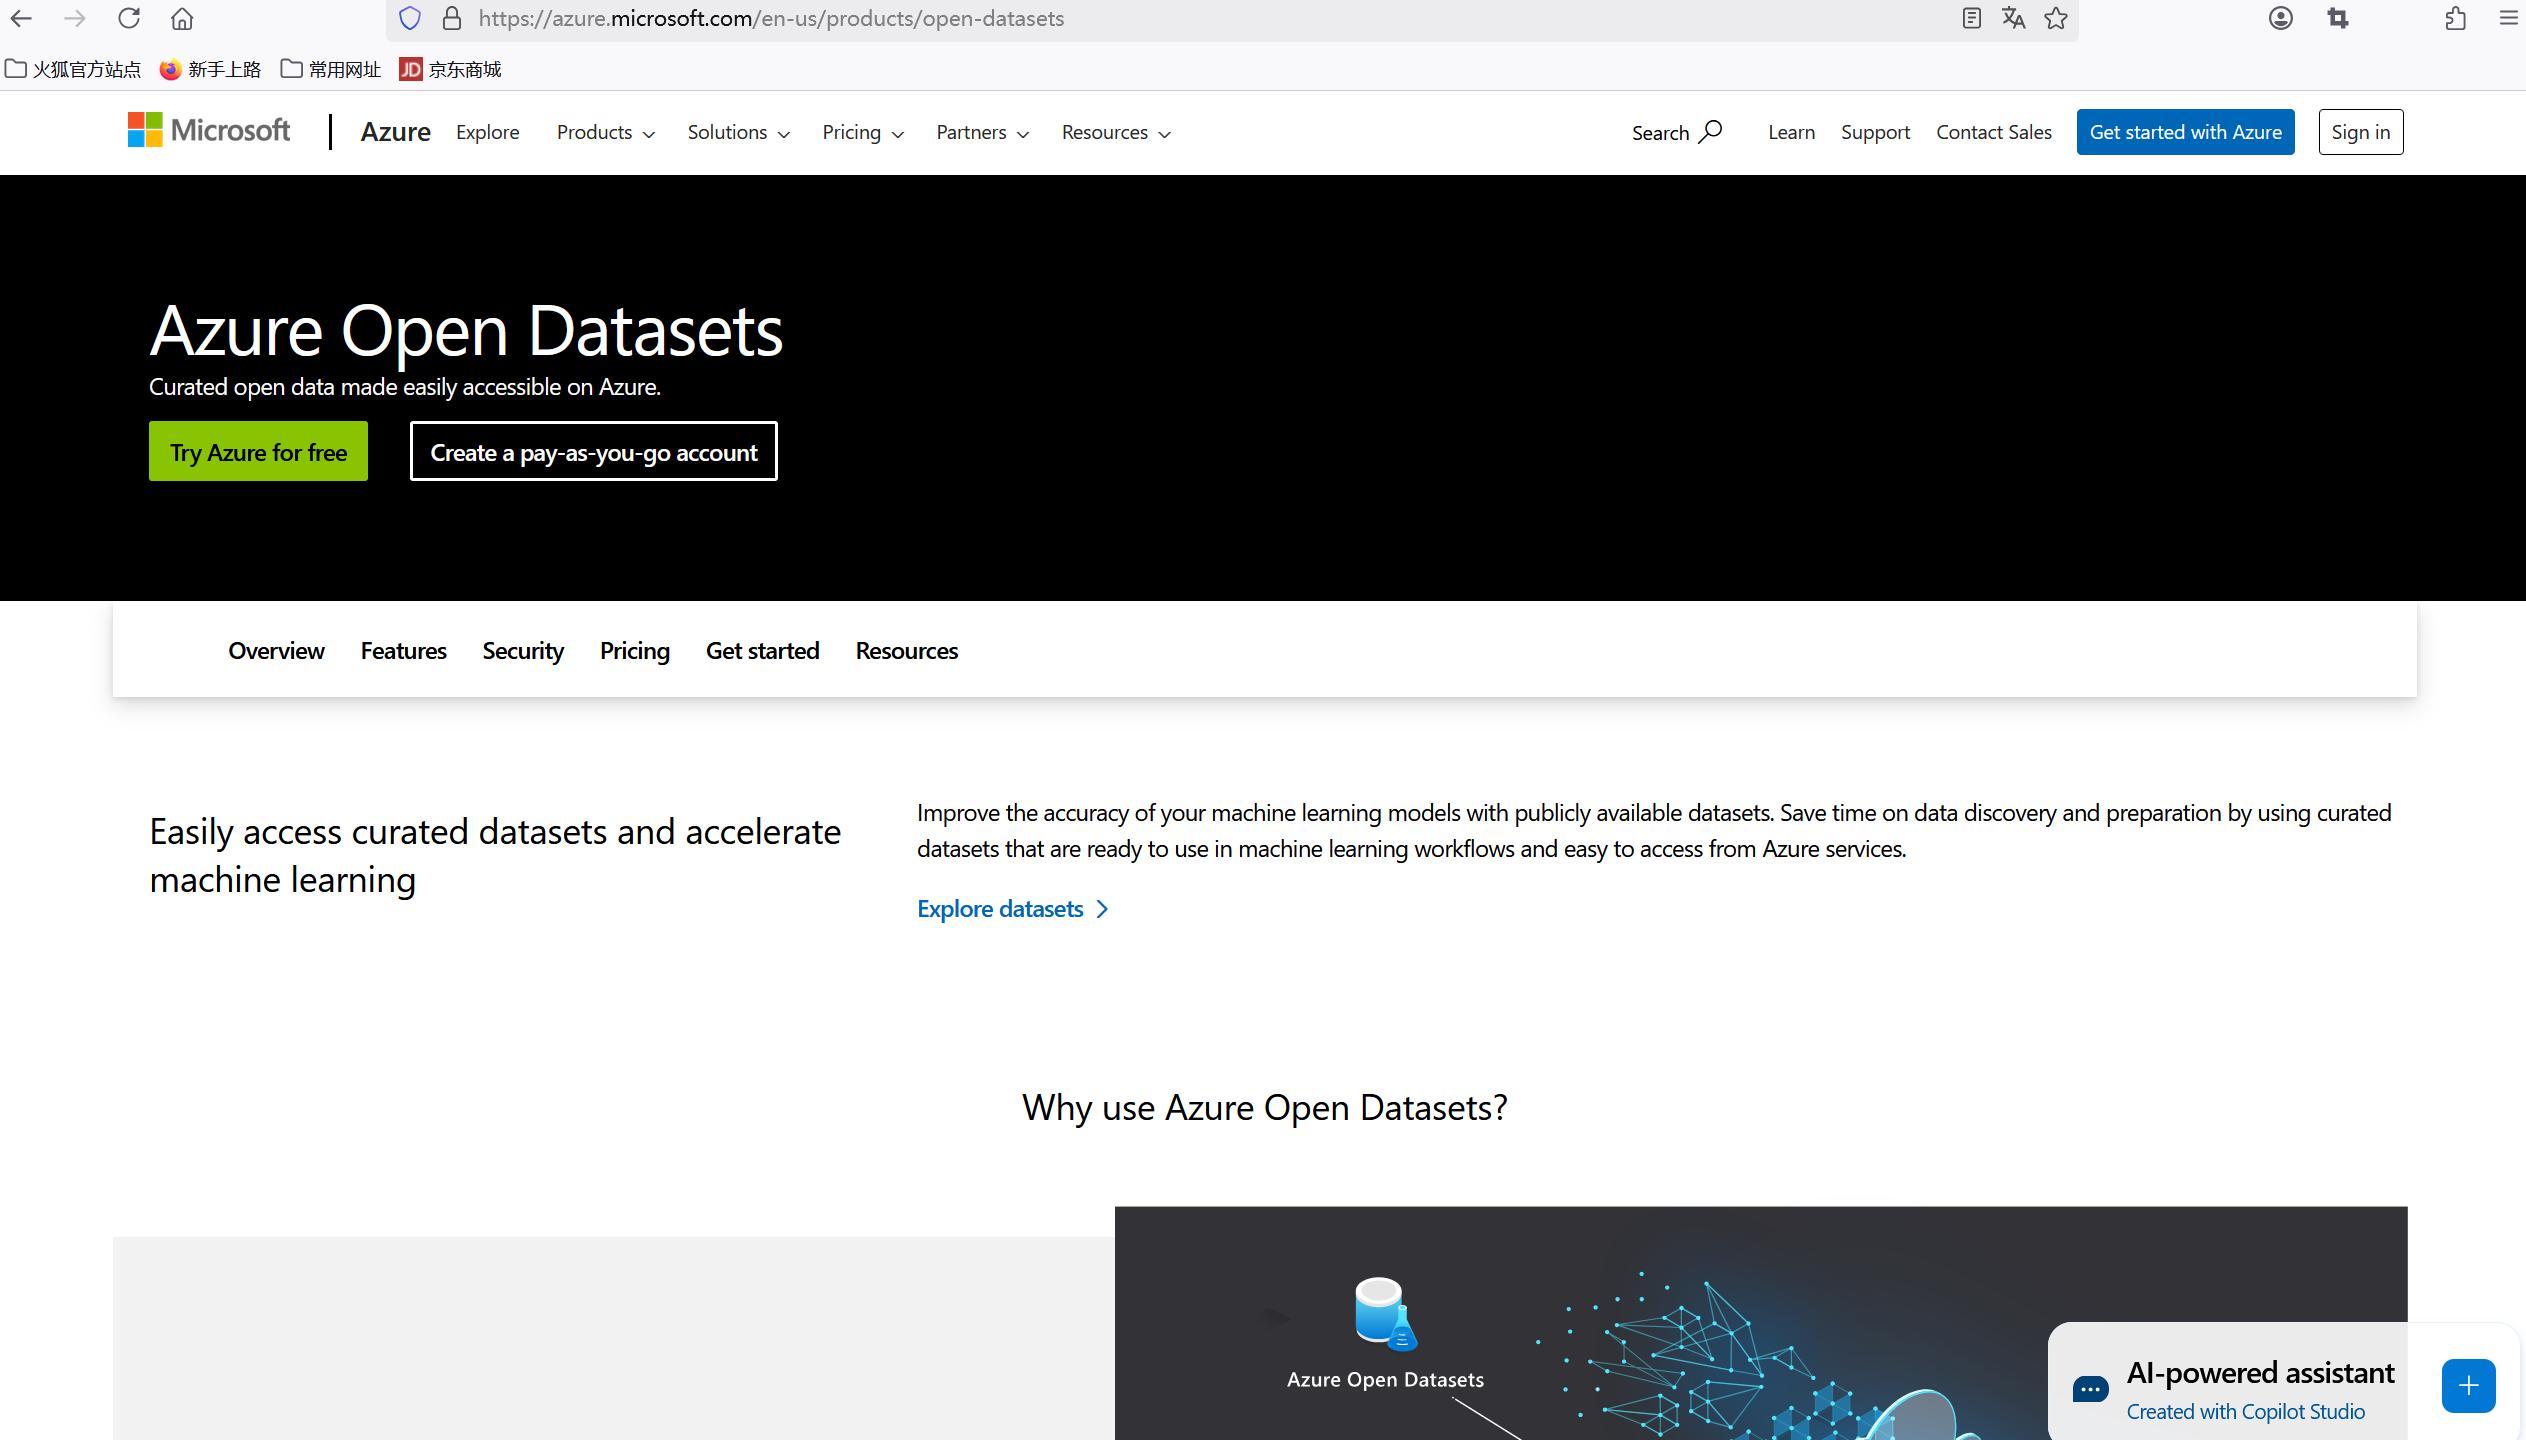The width and height of the screenshot is (2526, 1440).
Task: Jump to the Get started section tab
Action: click(x=762, y=651)
